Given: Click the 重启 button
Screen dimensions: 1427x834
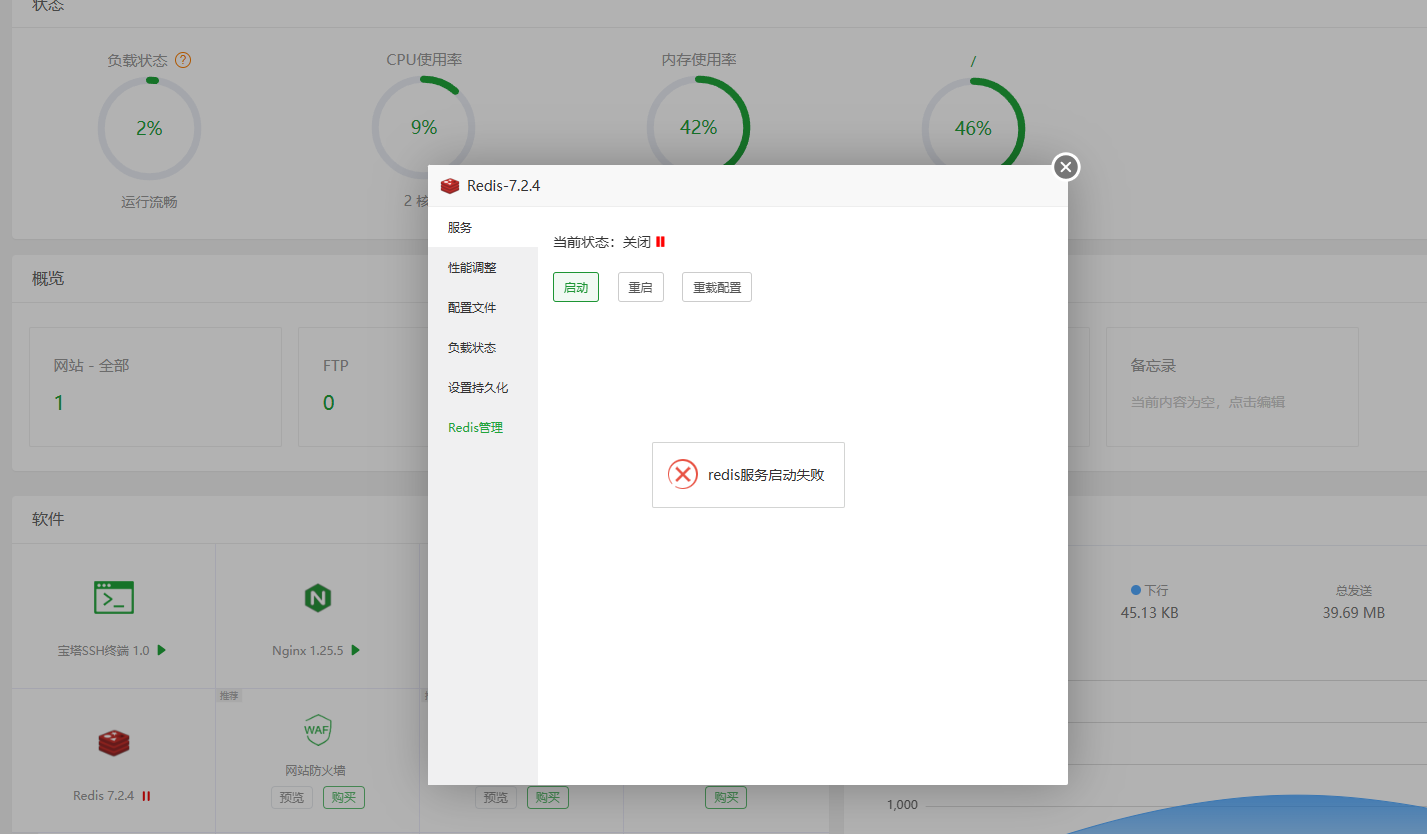Looking at the screenshot, I should pyautogui.click(x=641, y=287).
